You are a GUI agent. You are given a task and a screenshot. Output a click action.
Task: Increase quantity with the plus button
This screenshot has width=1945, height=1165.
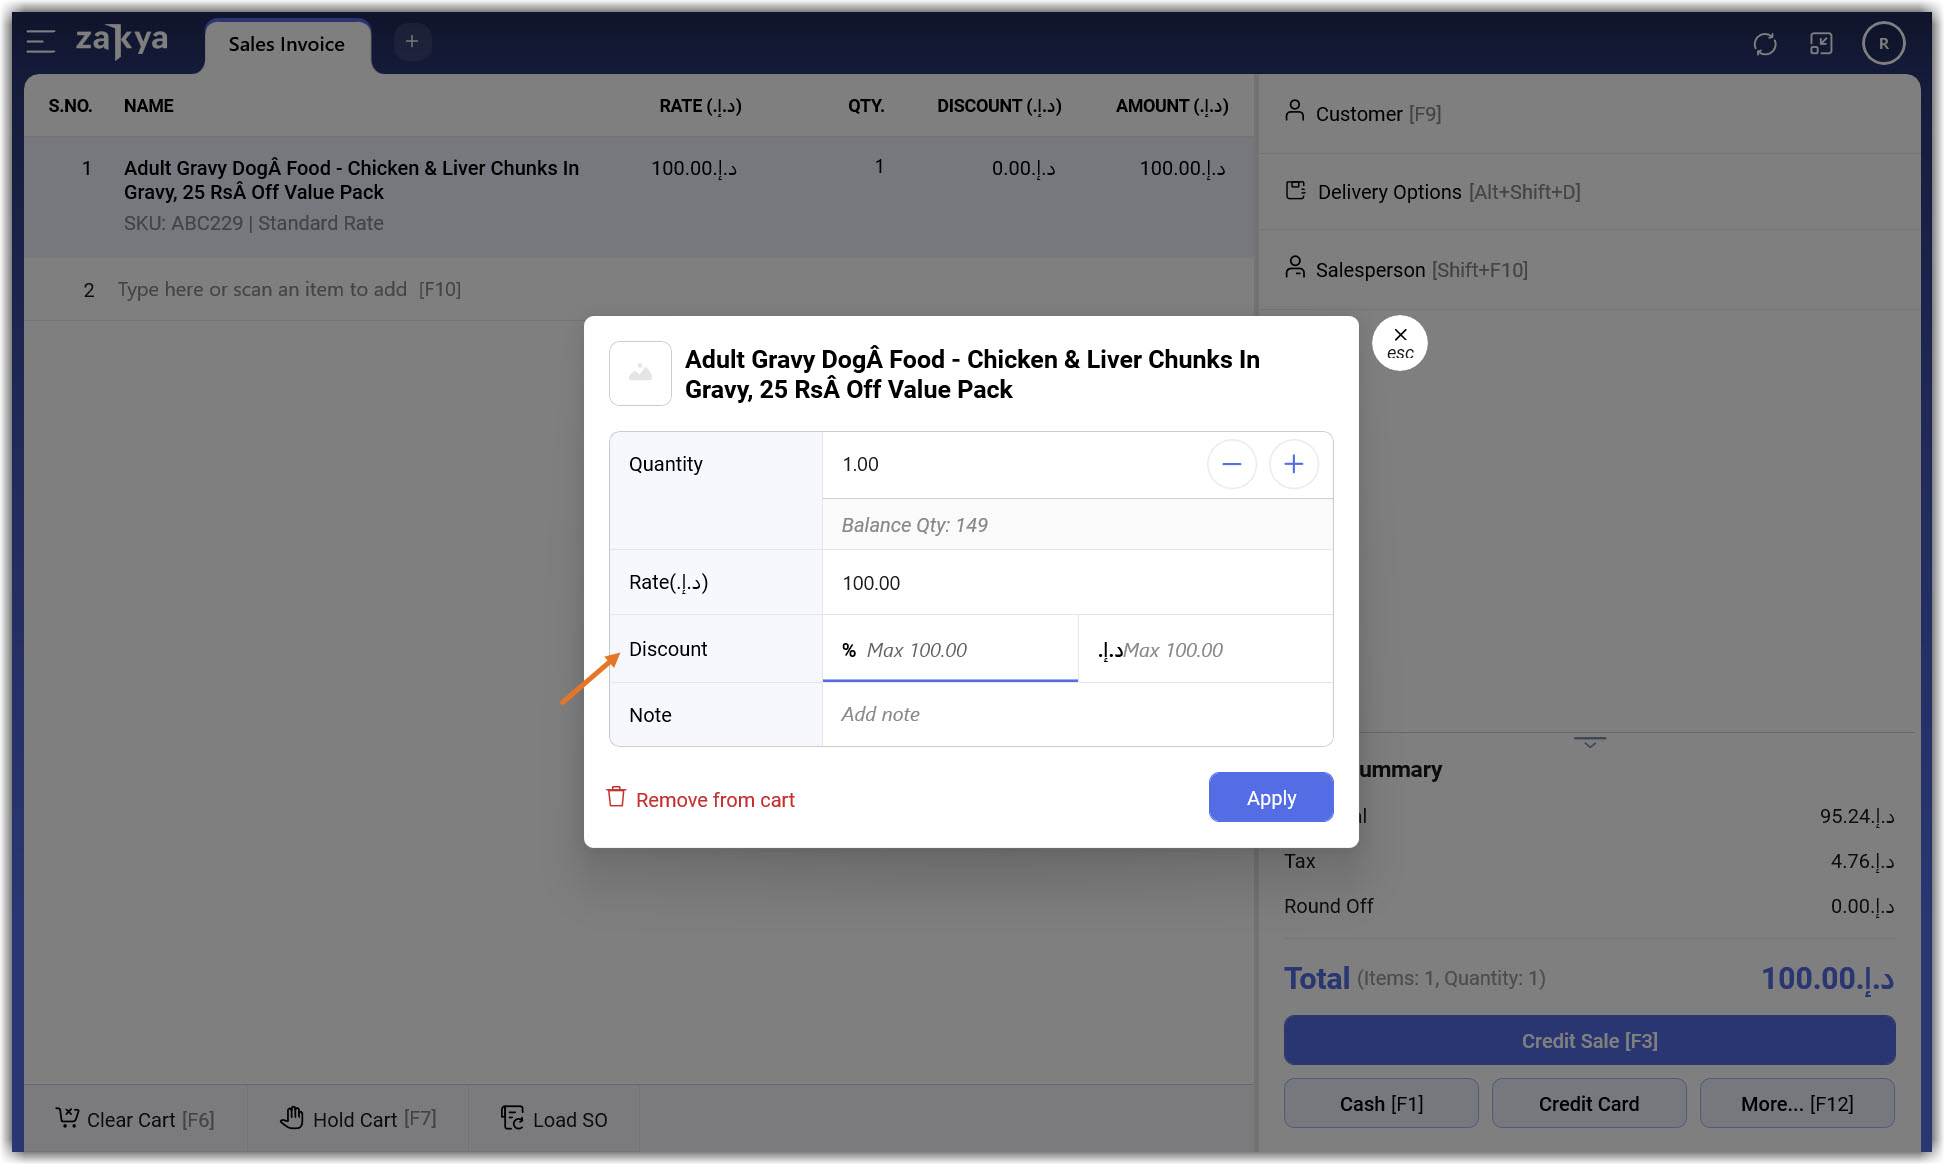pos(1293,464)
